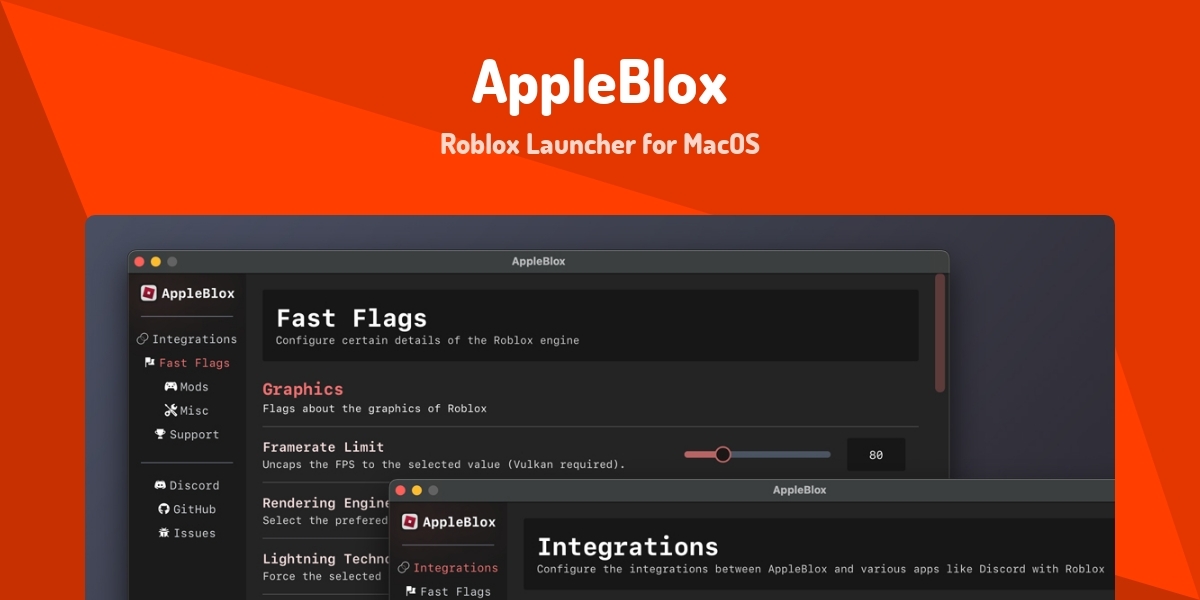
Task: Click the AppleBlox name in the back window sidebar
Action: point(198,293)
